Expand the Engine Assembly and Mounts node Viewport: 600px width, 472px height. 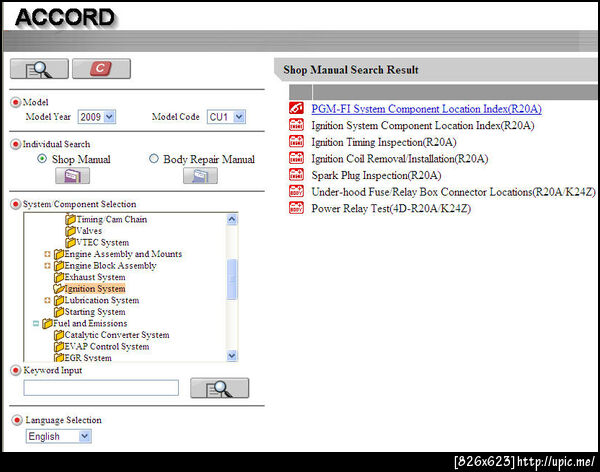pos(47,254)
